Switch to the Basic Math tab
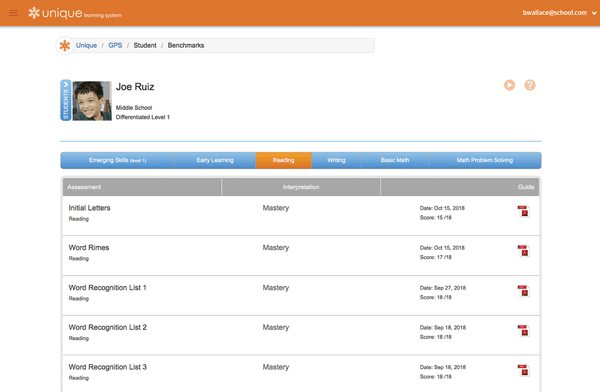 point(395,160)
